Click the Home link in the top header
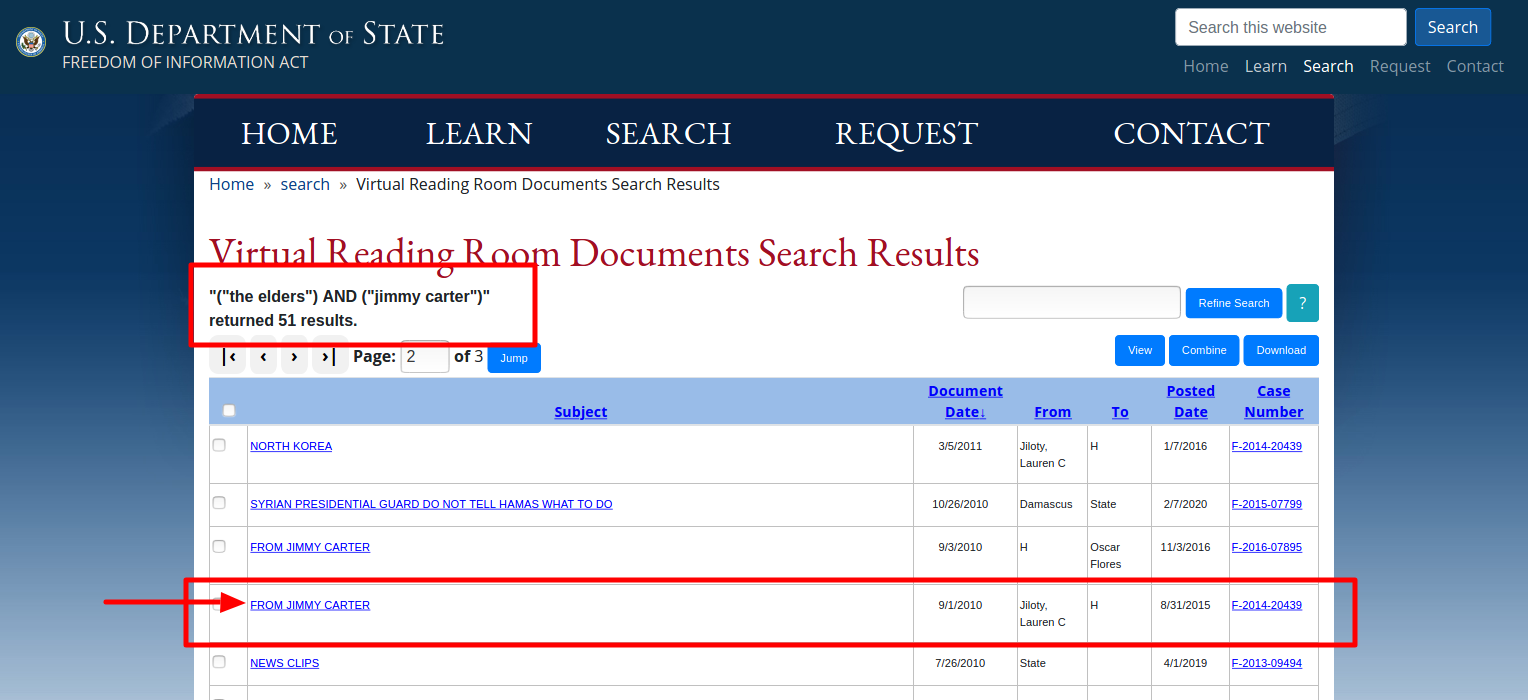Screen dimensions: 1528x700 [1206, 66]
